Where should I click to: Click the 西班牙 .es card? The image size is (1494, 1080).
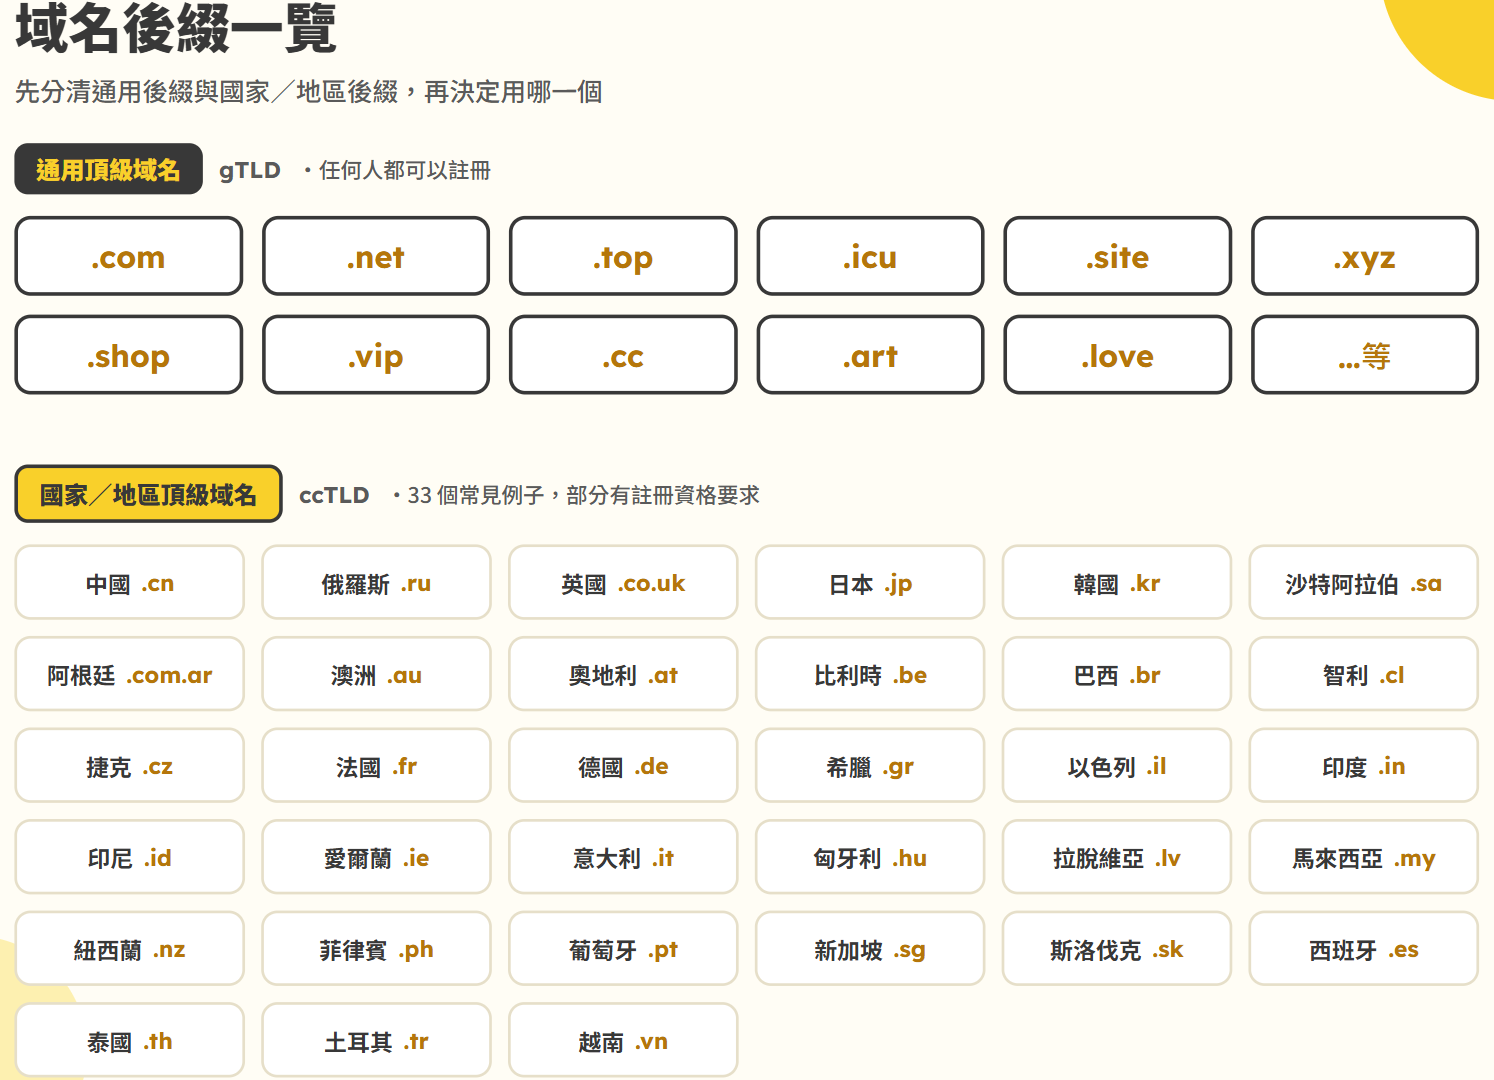pyautogui.click(x=1364, y=948)
